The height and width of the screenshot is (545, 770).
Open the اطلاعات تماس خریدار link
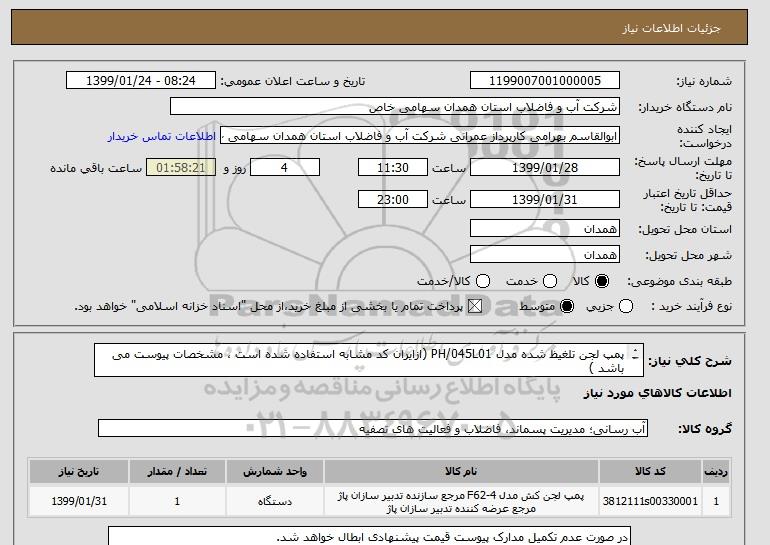(162, 136)
